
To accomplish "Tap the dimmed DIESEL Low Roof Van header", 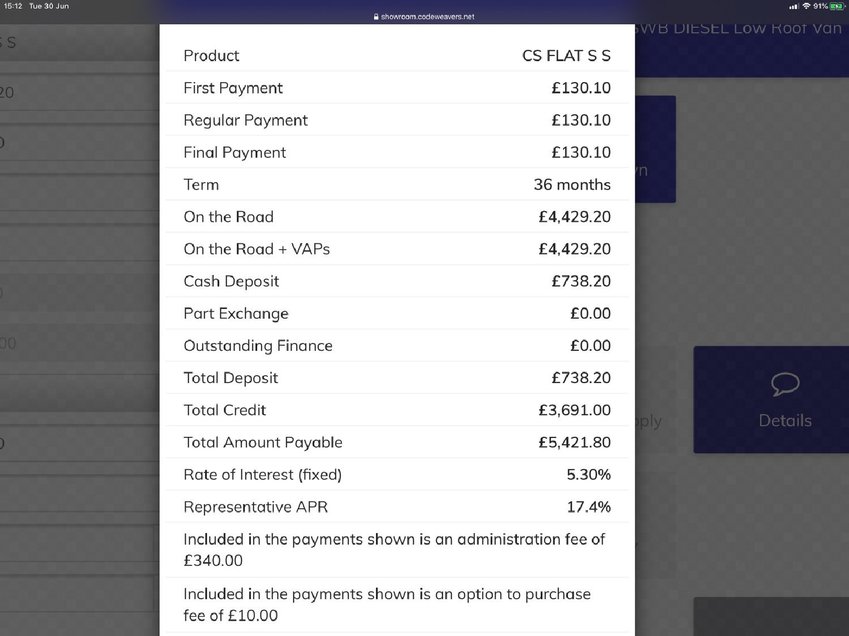I will click(739, 28).
